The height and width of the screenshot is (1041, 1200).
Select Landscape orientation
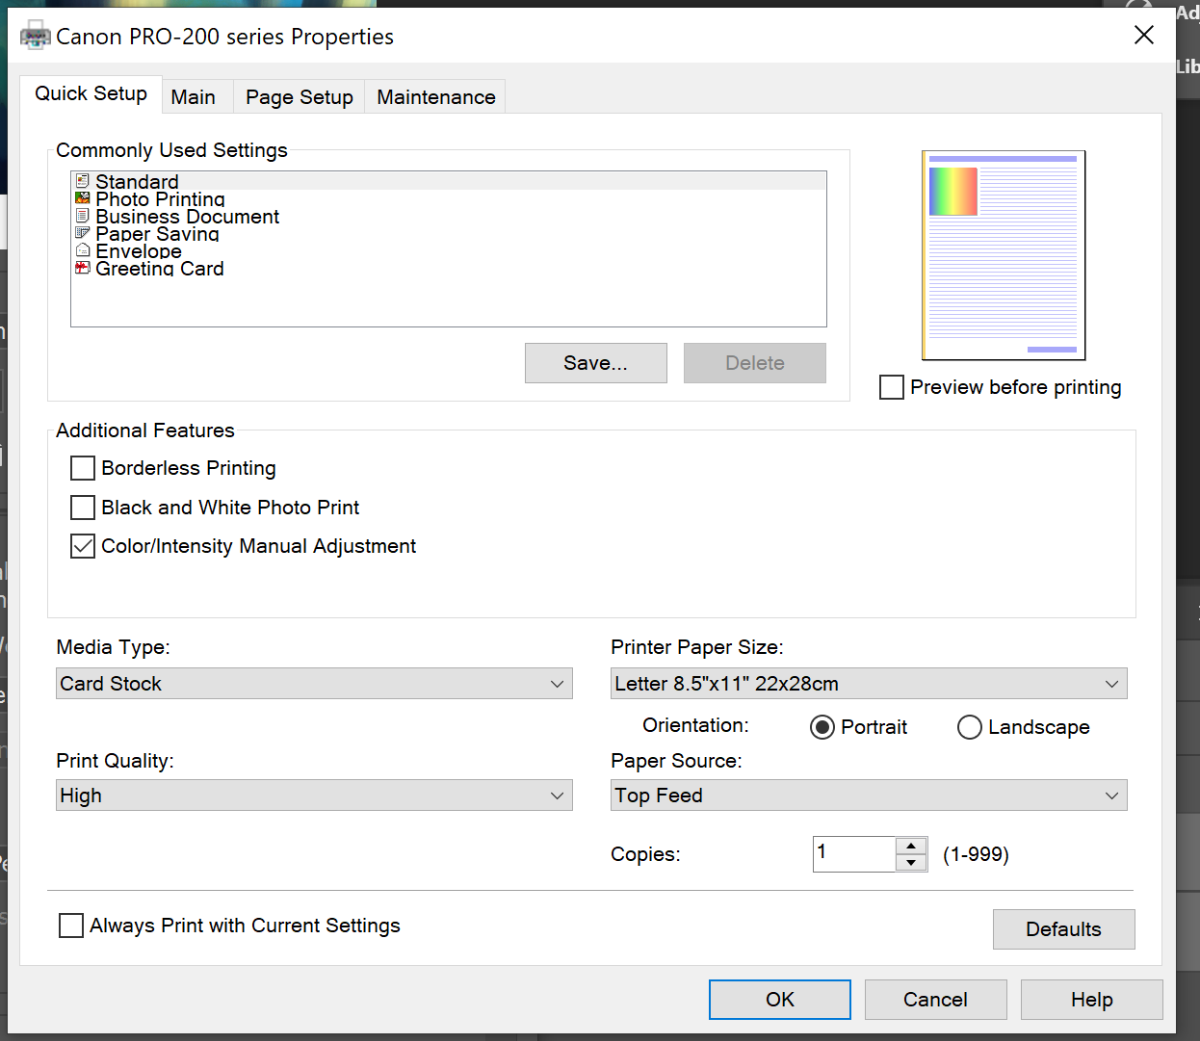(x=969, y=727)
